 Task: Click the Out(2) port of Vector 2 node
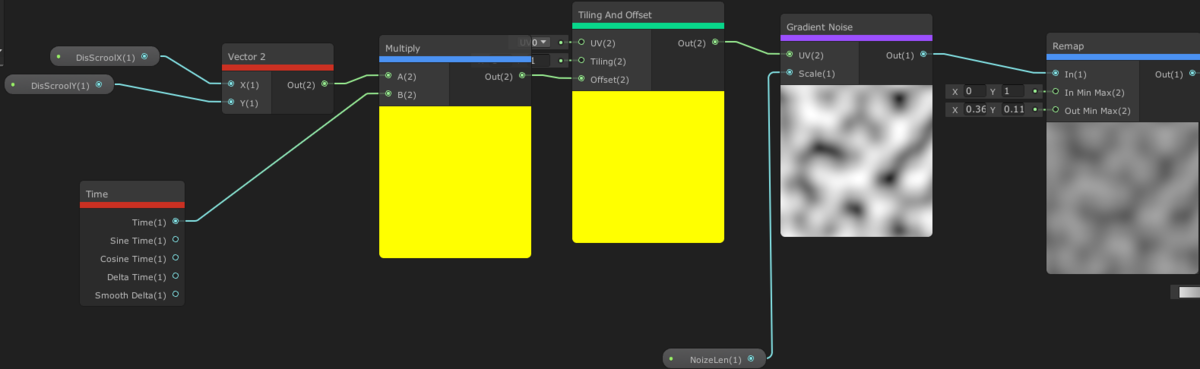coord(324,84)
